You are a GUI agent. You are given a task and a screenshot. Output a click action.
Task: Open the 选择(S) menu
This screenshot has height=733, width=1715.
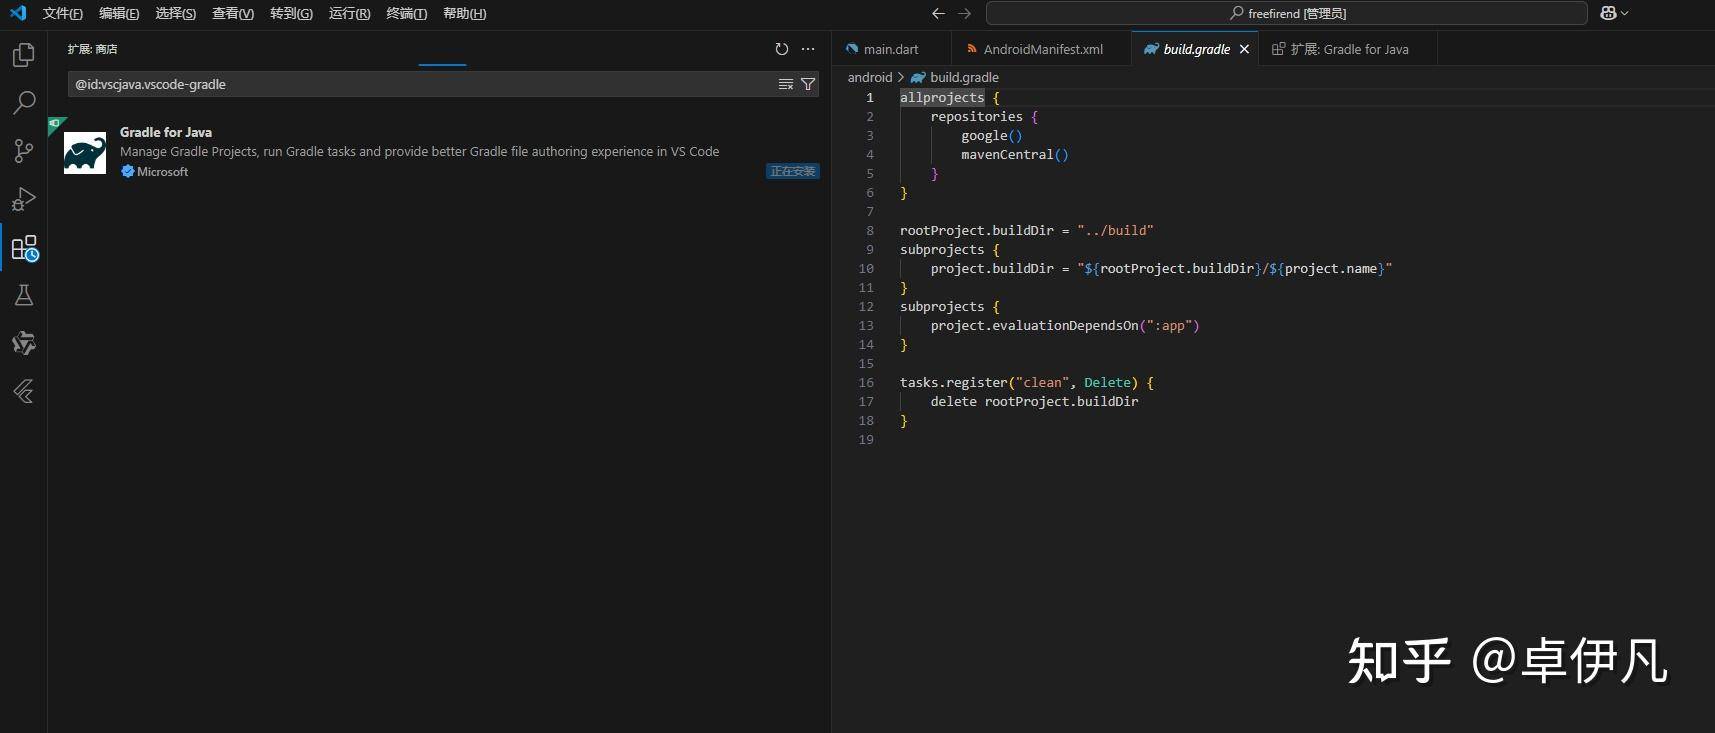click(x=175, y=13)
